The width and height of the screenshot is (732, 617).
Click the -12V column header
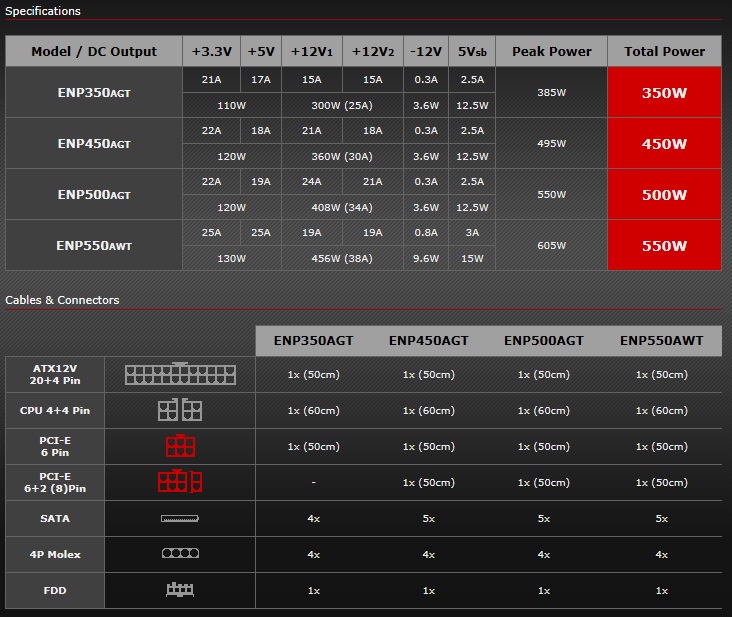[x=426, y=51]
